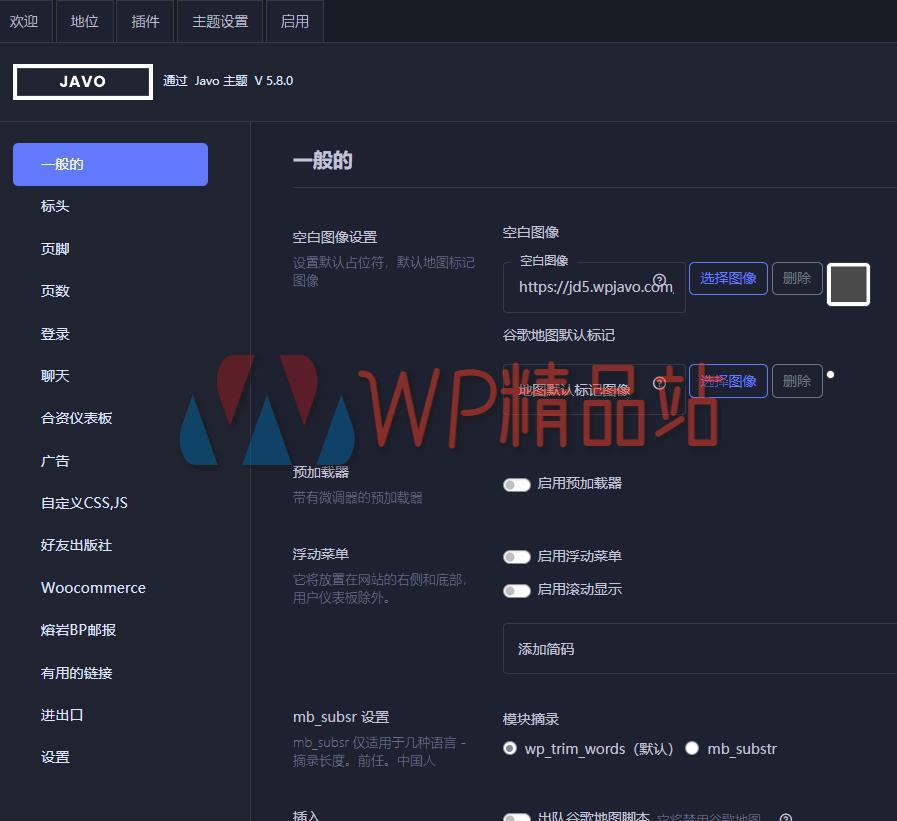Enable the 启用预加载器 toggle

pos(517,484)
